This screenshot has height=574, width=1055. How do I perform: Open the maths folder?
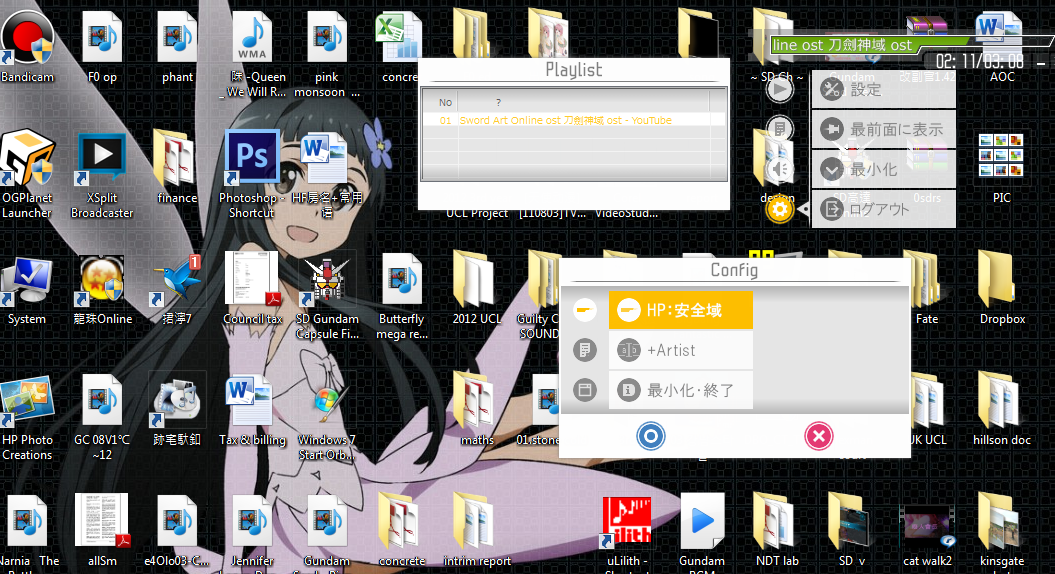[476, 410]
